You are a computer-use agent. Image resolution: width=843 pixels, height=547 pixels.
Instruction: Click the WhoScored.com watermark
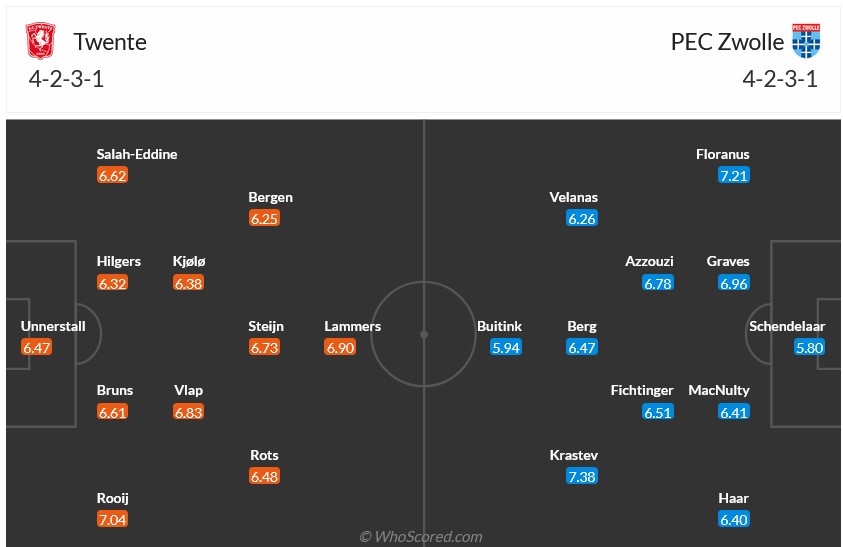click(x=421, y=537)
